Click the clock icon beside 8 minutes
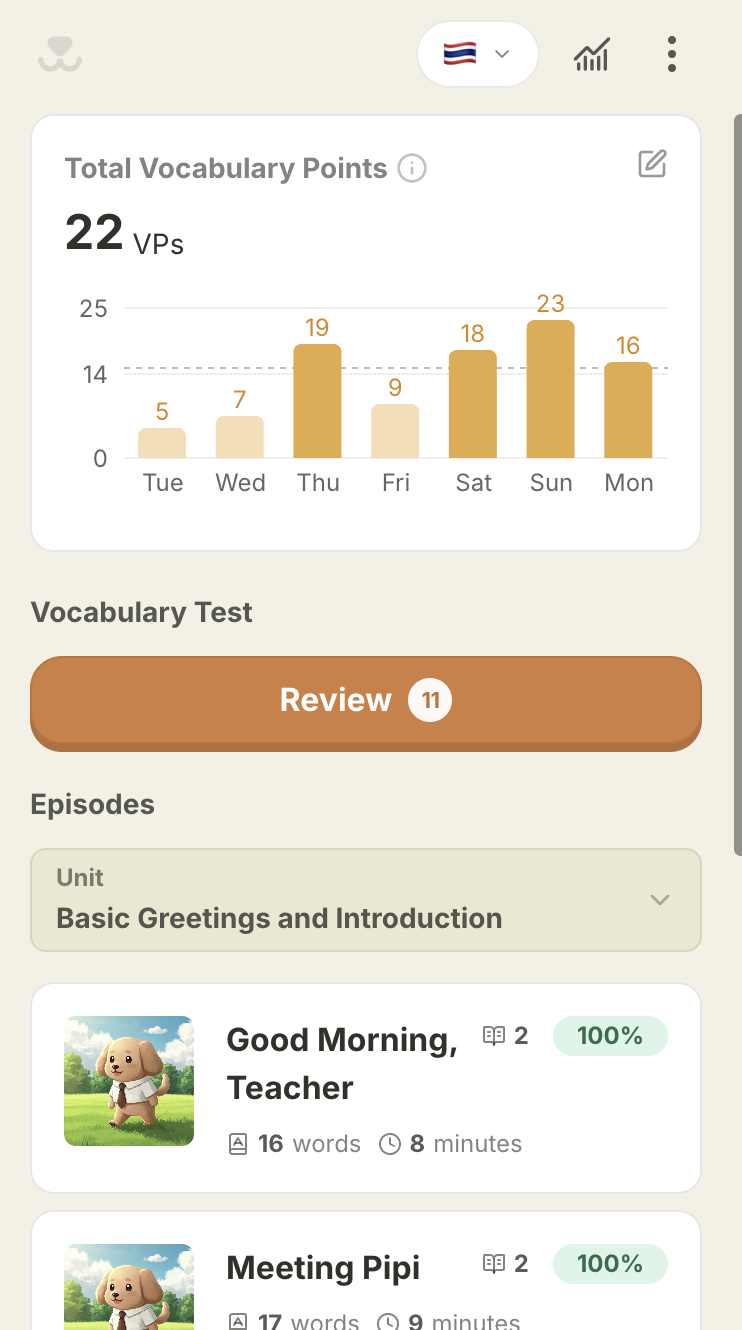 pos(390,1144)
